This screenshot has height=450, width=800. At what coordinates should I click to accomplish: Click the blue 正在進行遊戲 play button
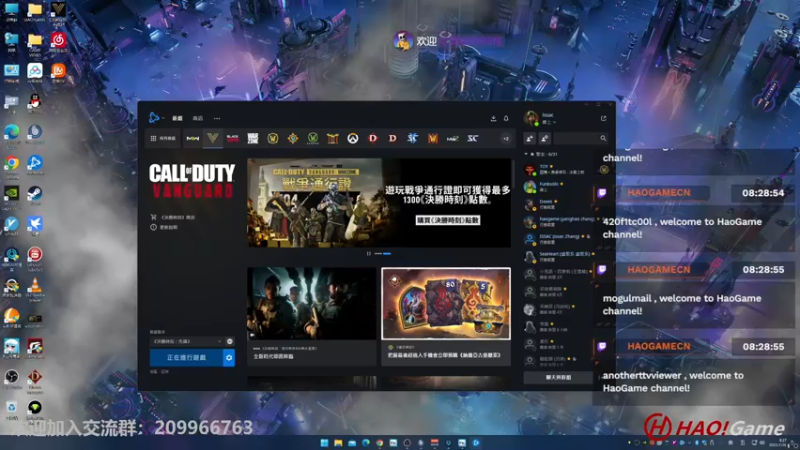(186, 358)
